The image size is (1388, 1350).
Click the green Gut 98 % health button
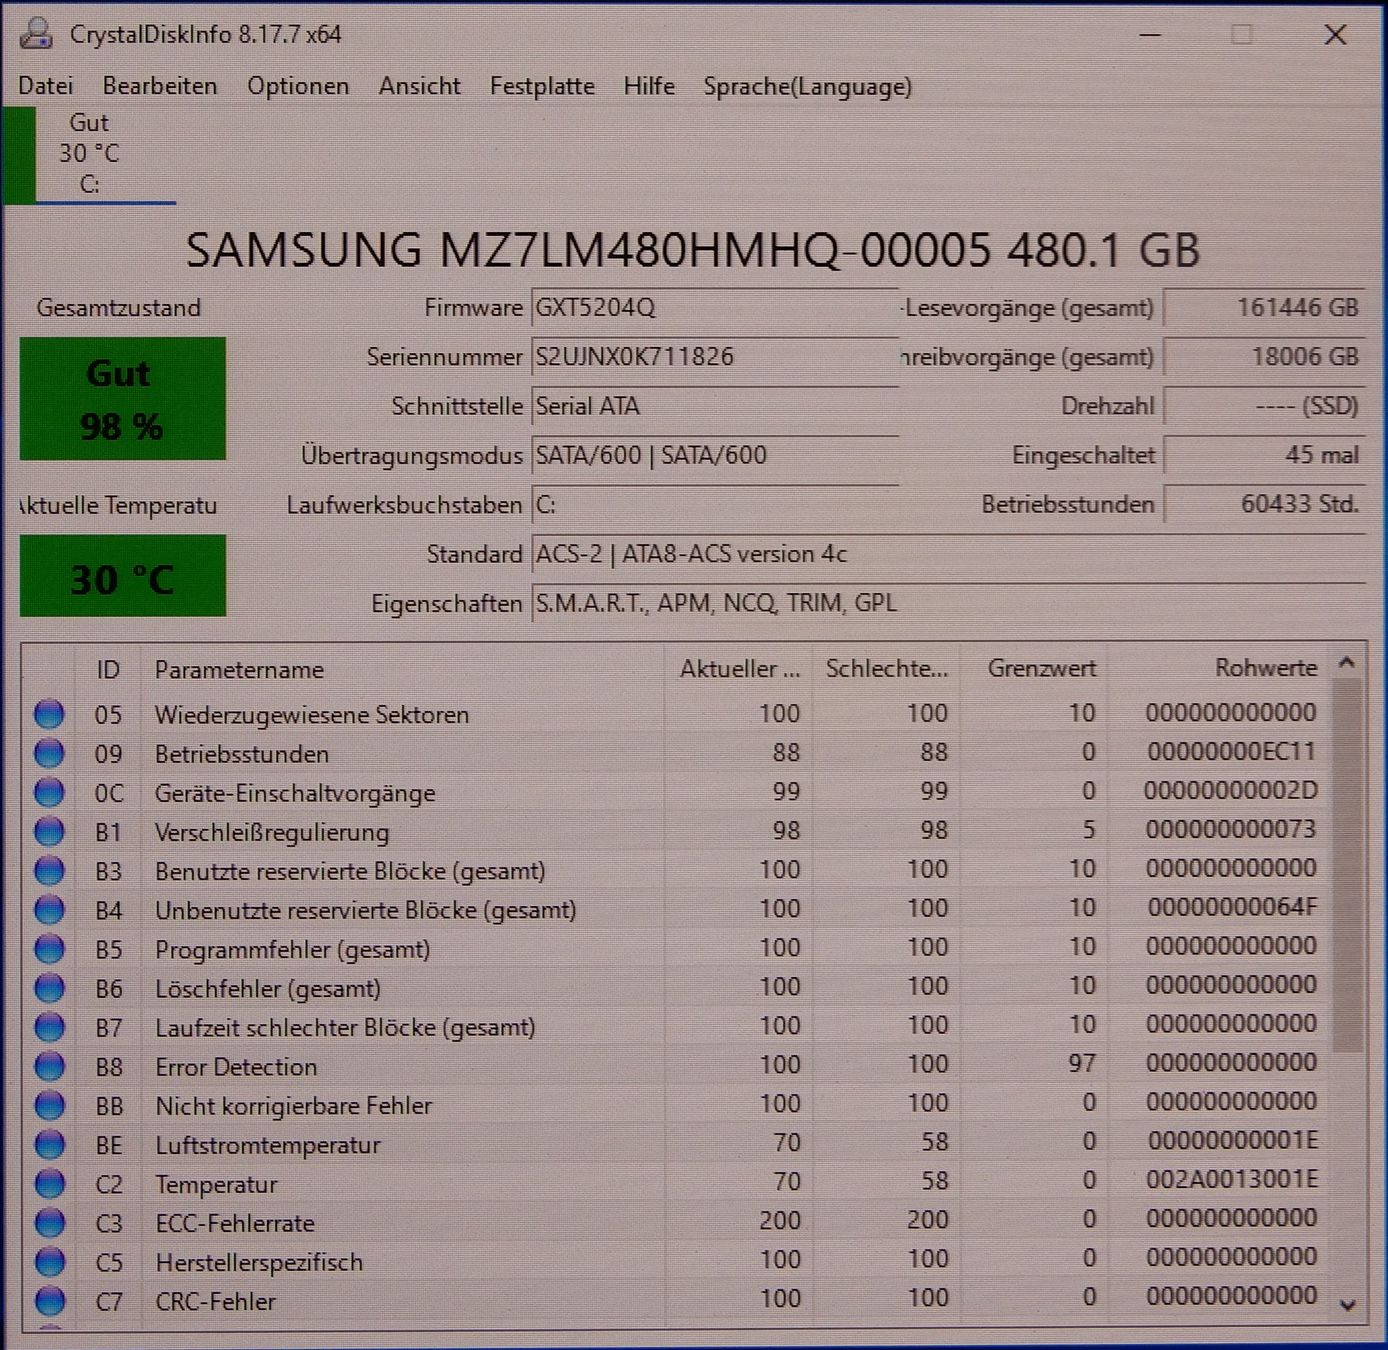click(x=123, y=399)
